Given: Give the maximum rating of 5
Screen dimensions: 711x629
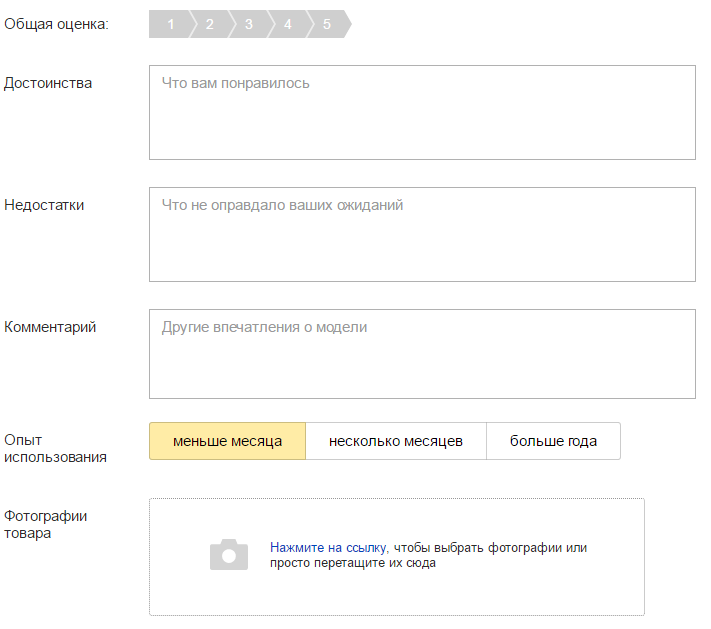Looking at the screenshot, I should pyautogui.click(x=327, y=24).
